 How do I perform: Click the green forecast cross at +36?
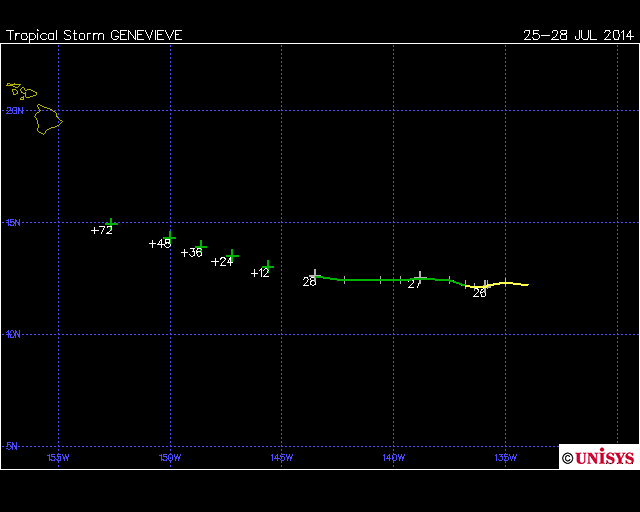201,246
